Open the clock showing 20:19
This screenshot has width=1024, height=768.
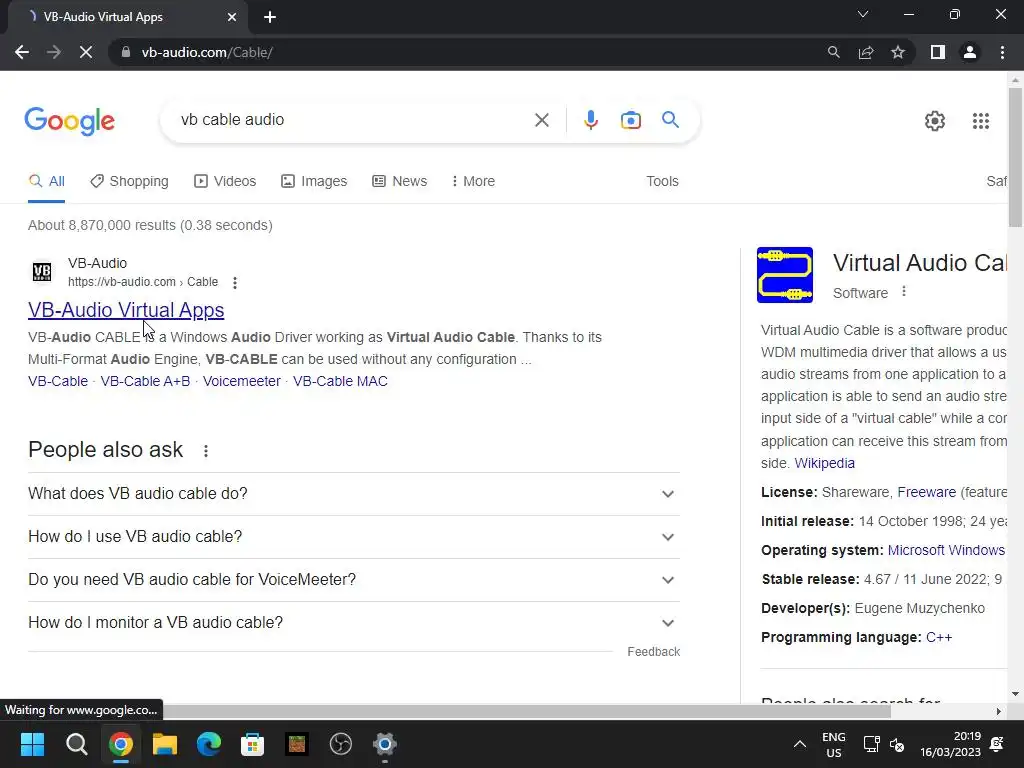(950, 744)
